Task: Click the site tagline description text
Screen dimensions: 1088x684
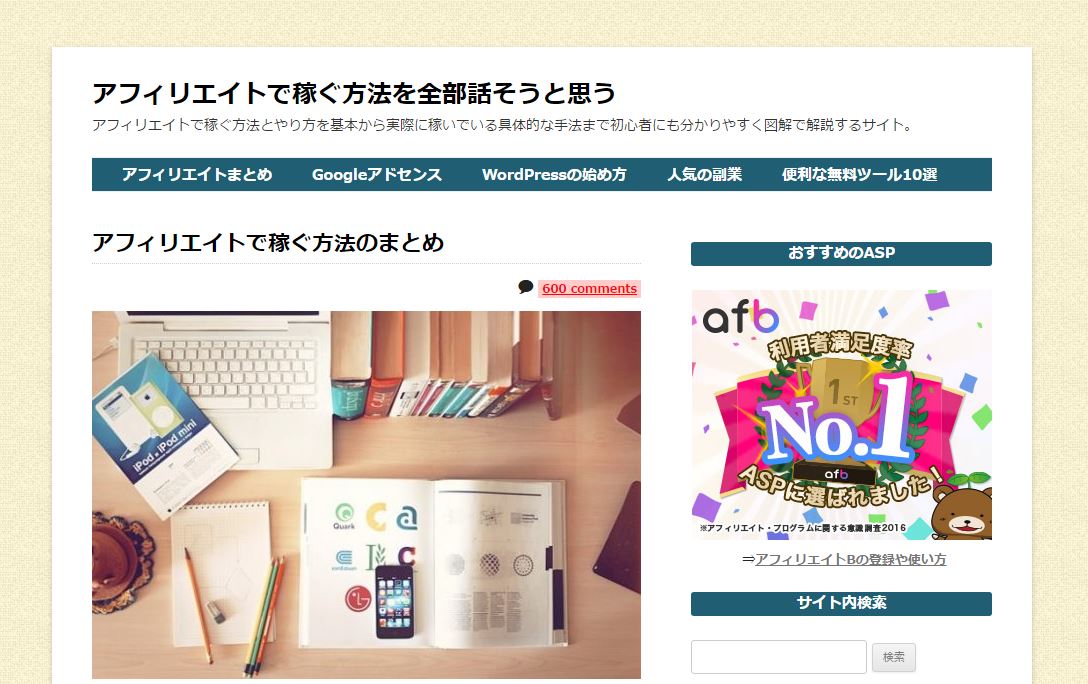Action: click(504, 125)
